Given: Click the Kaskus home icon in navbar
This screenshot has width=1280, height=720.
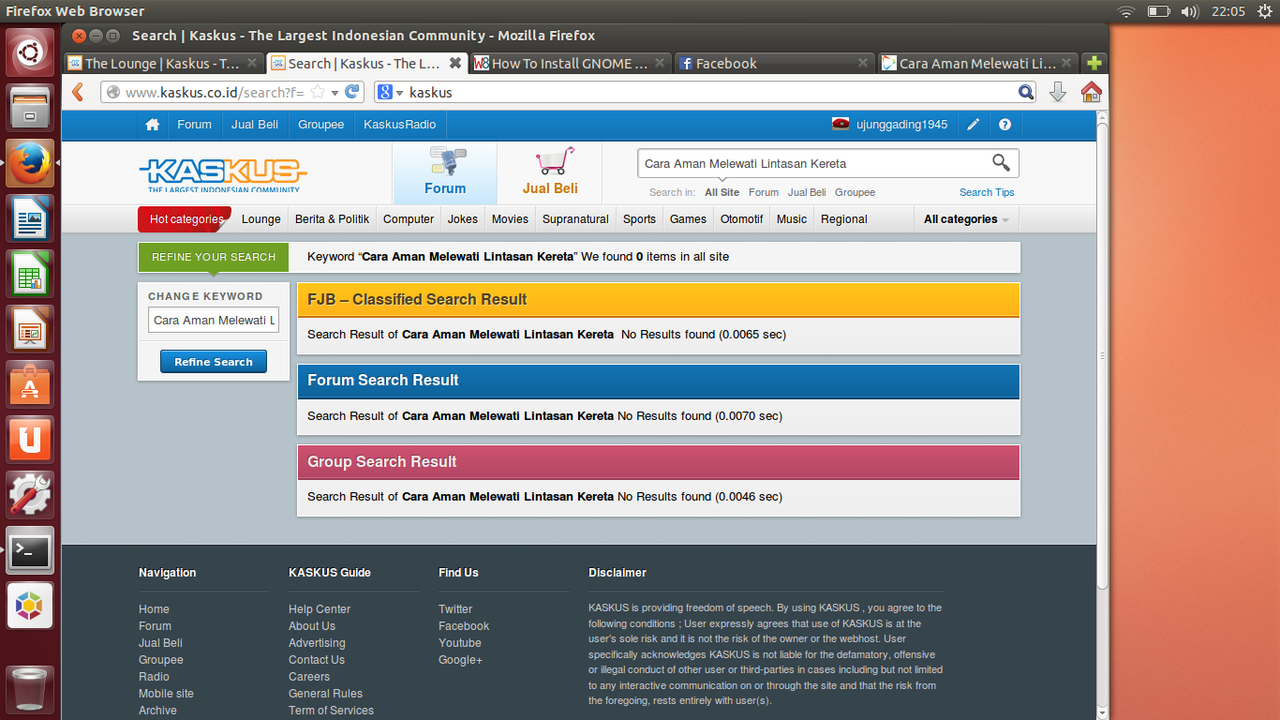Looking at the screenshot, I should click(x=152, y=125).
